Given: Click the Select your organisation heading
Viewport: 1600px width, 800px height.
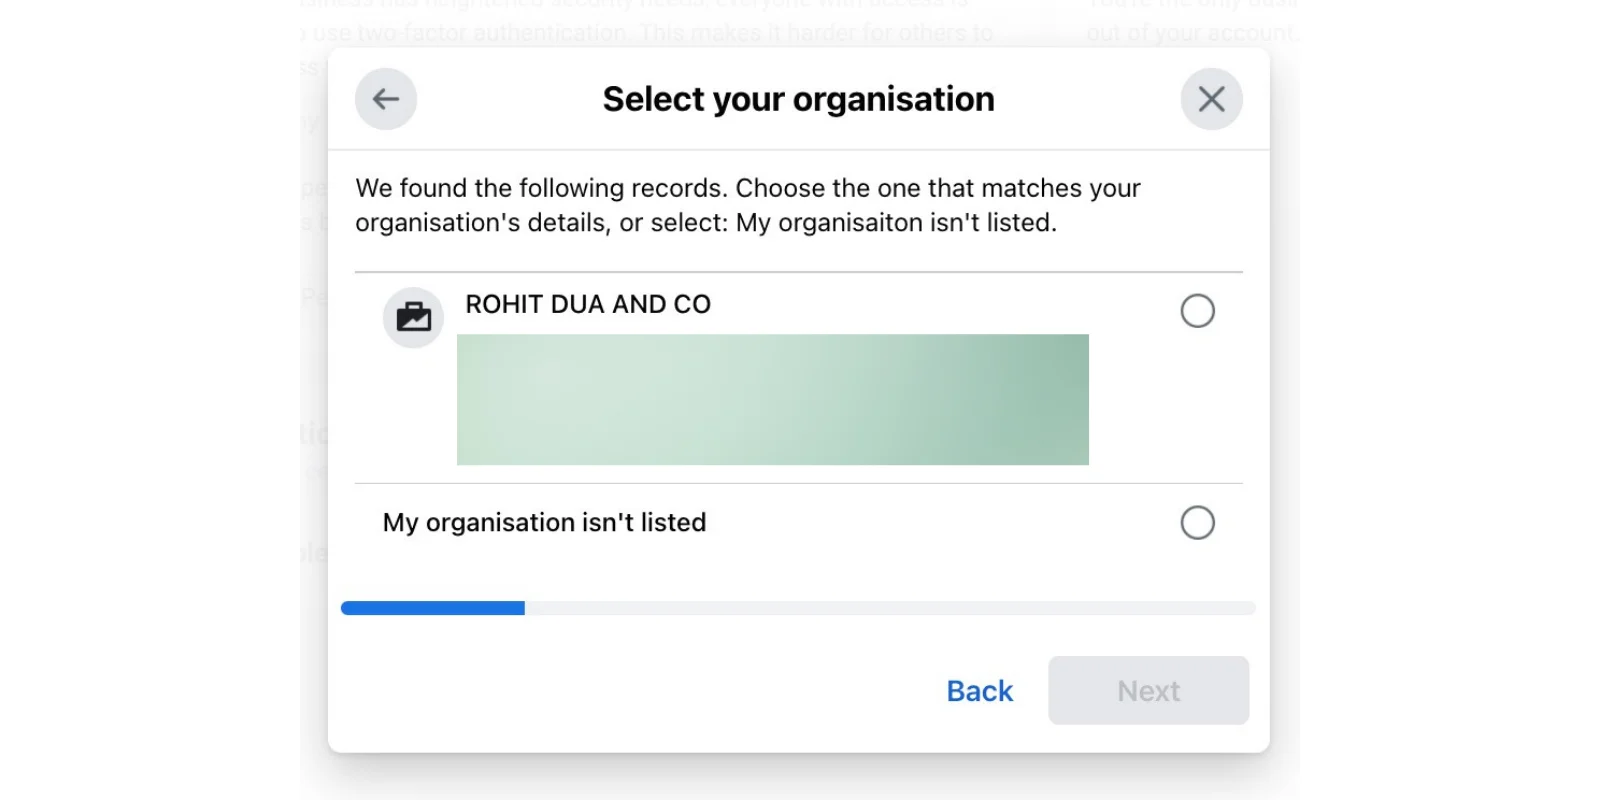Looking at the screenshot, I should click(798, 99).
